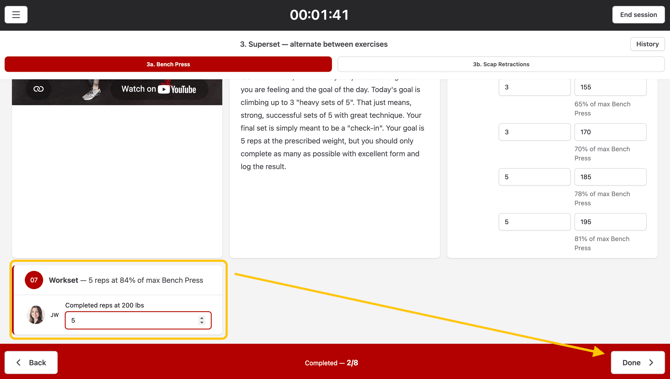Click '78% of max Bench Press' label
This screenshot has width=670, height=379.
[x=602, y=198]
